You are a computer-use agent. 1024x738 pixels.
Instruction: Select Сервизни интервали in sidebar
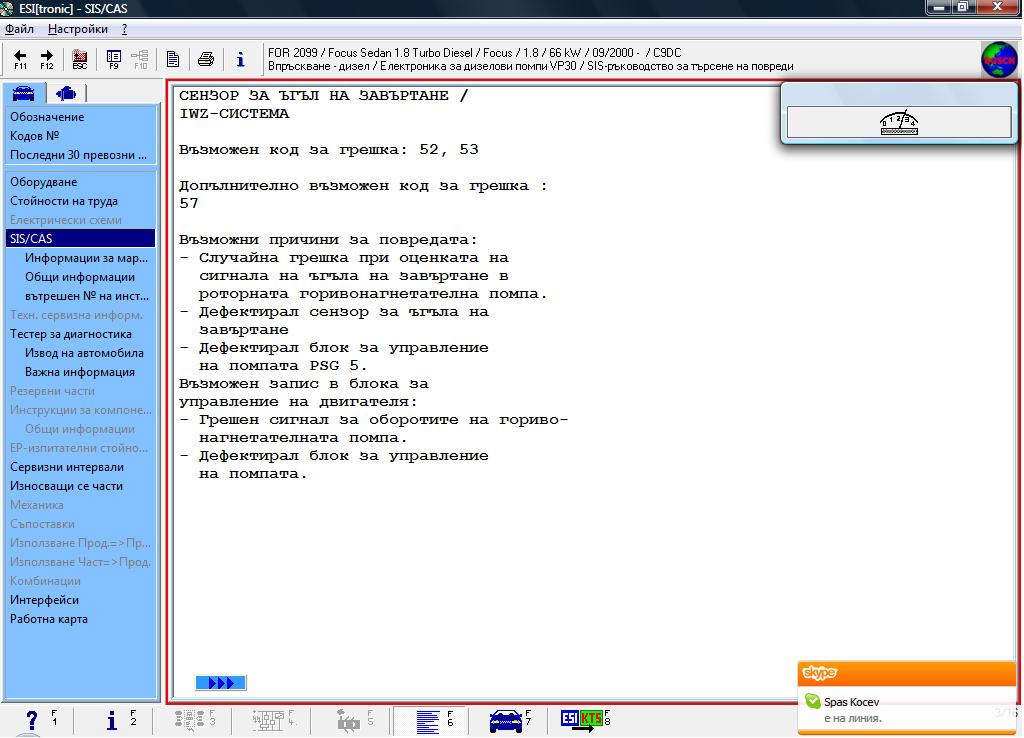pos(67,466)
